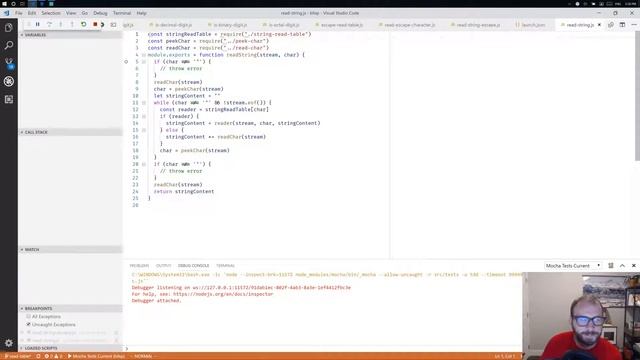Show the DEBUG CONSOLE panel tab
Viewport: 640px width, 360px height.
193,266
